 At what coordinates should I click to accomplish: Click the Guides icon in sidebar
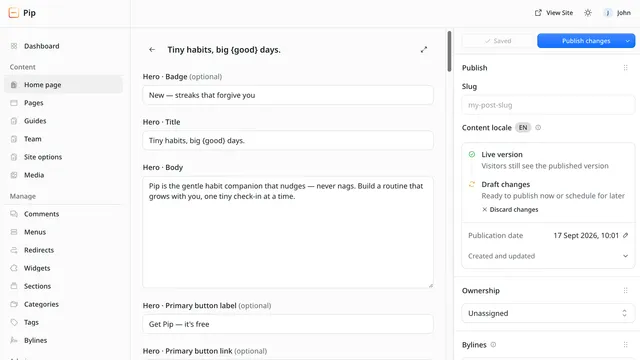click(x=14, y=121)
